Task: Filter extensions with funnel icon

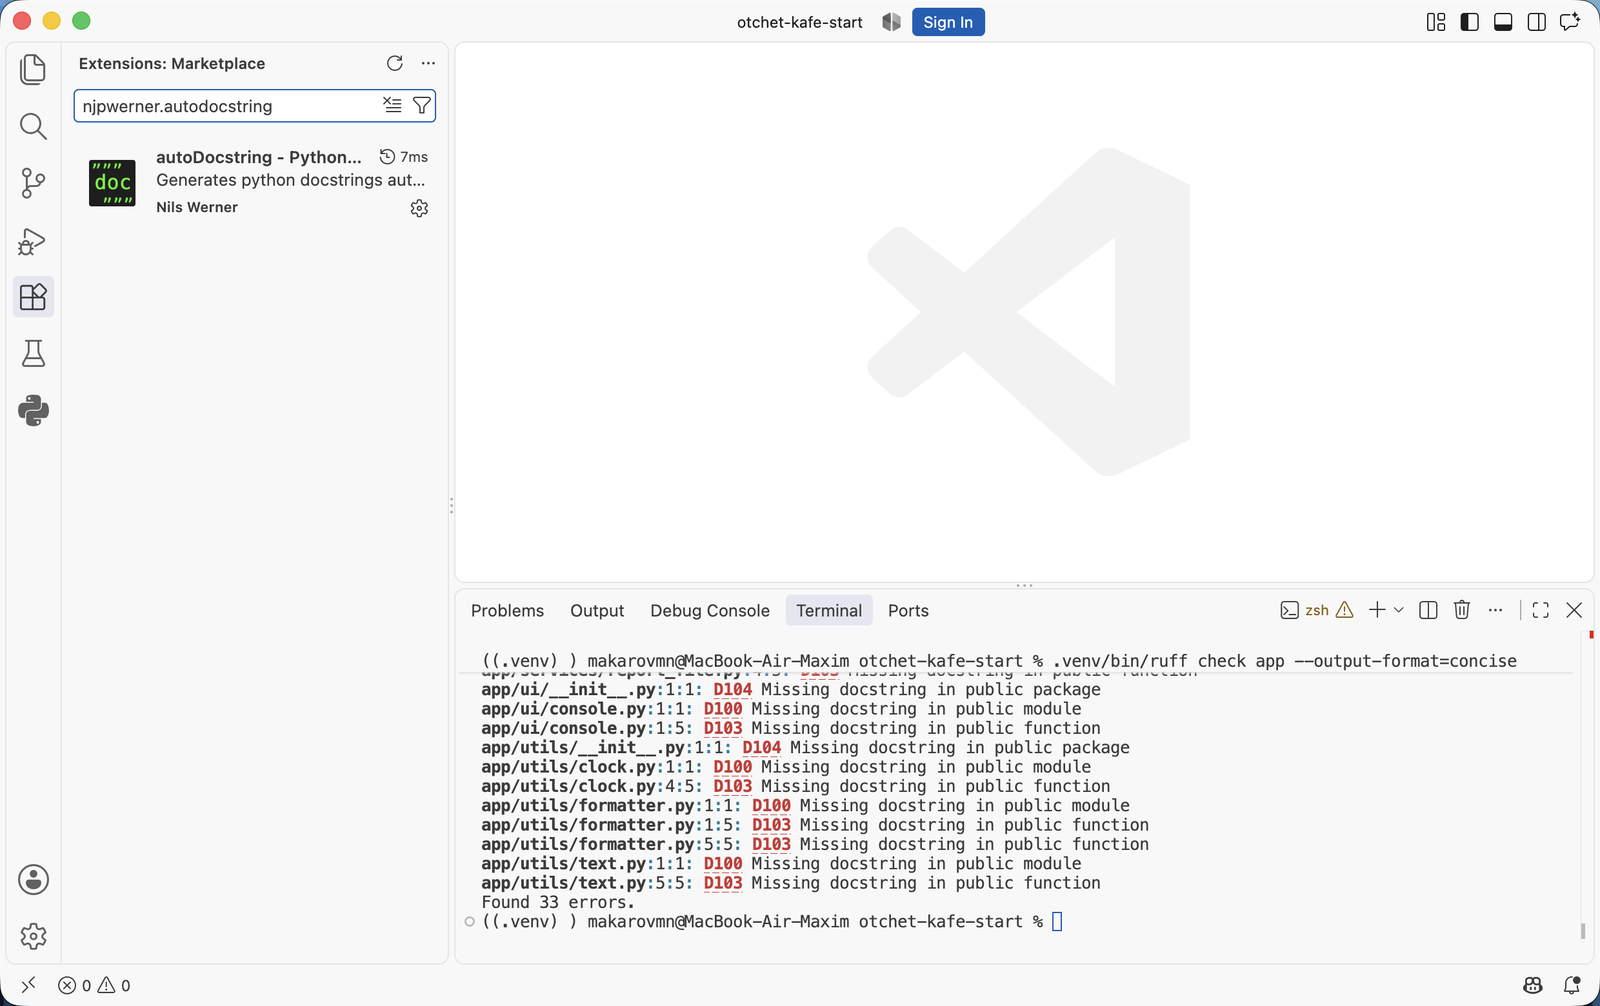Action: [422, 105]
